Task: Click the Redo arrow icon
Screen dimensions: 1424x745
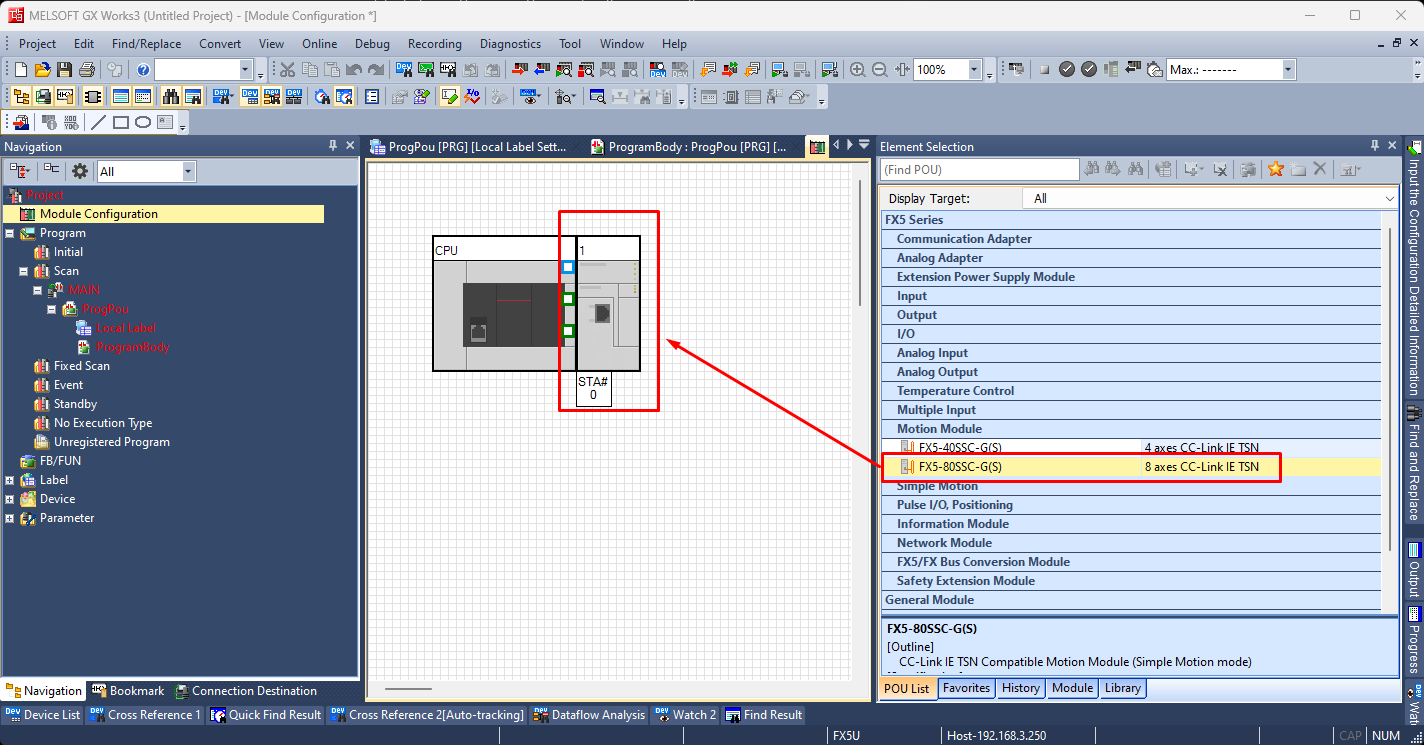Action: pyautogui.click(x=376, y=70)
